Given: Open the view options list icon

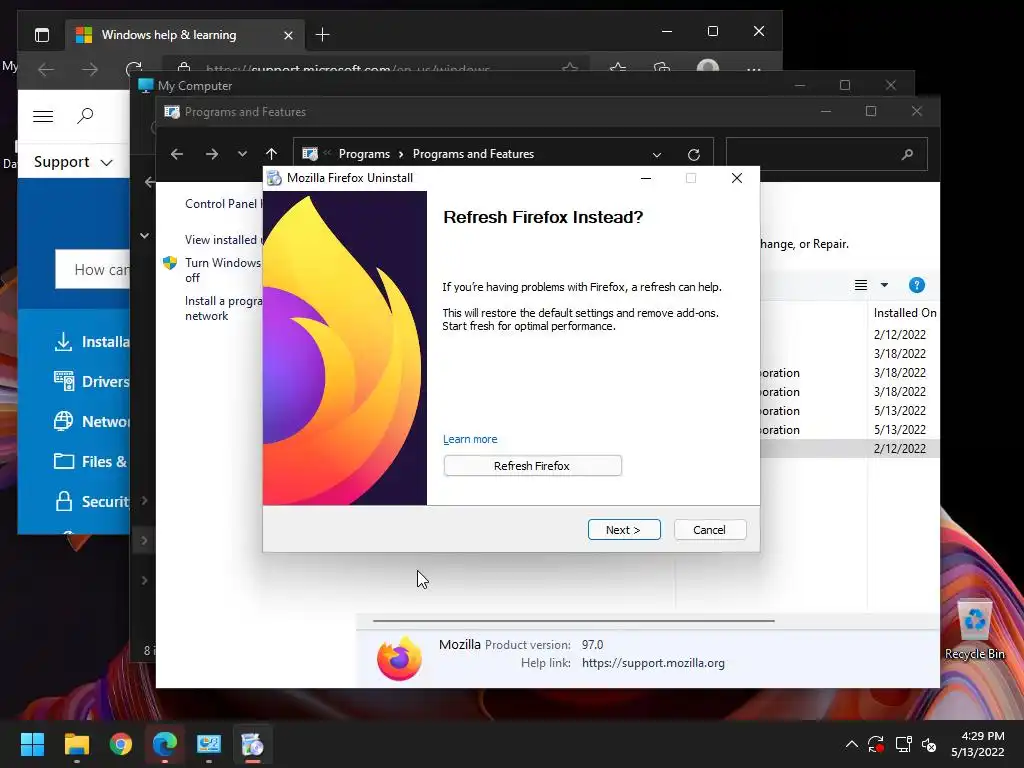Looking at the screenshot, I should tap(861, 285).
